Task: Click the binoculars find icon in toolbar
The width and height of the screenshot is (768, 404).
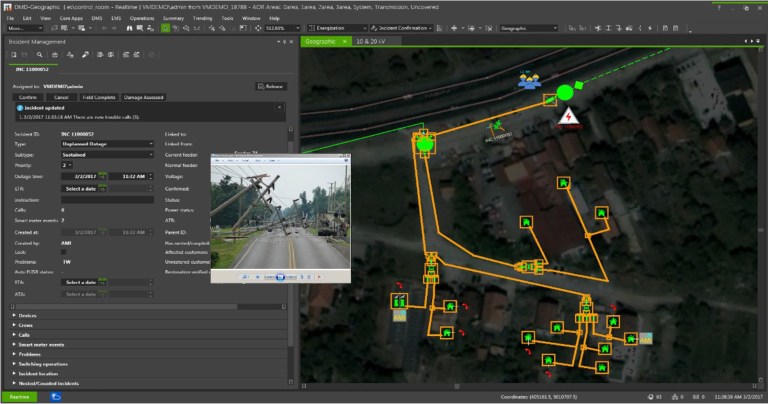Action: [x=129, y=28]
